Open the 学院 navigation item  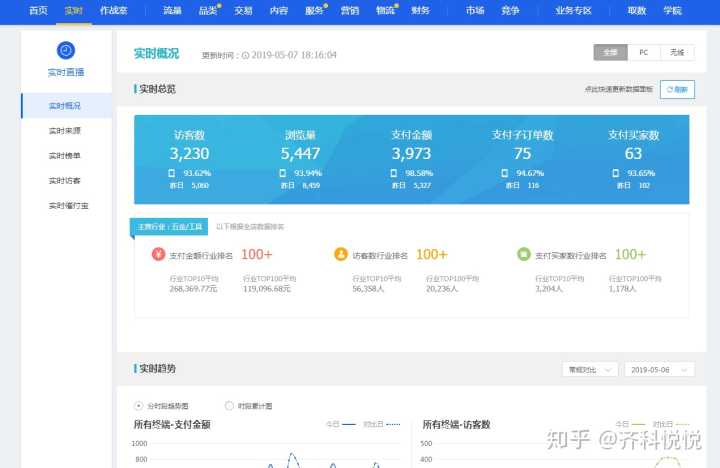tap(672, 11)
